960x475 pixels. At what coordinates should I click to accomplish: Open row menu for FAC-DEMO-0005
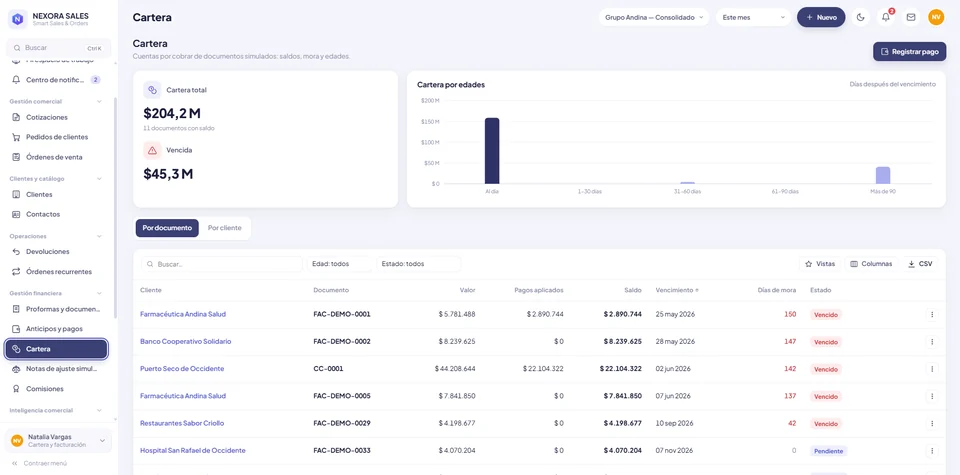tap(932, 396)
